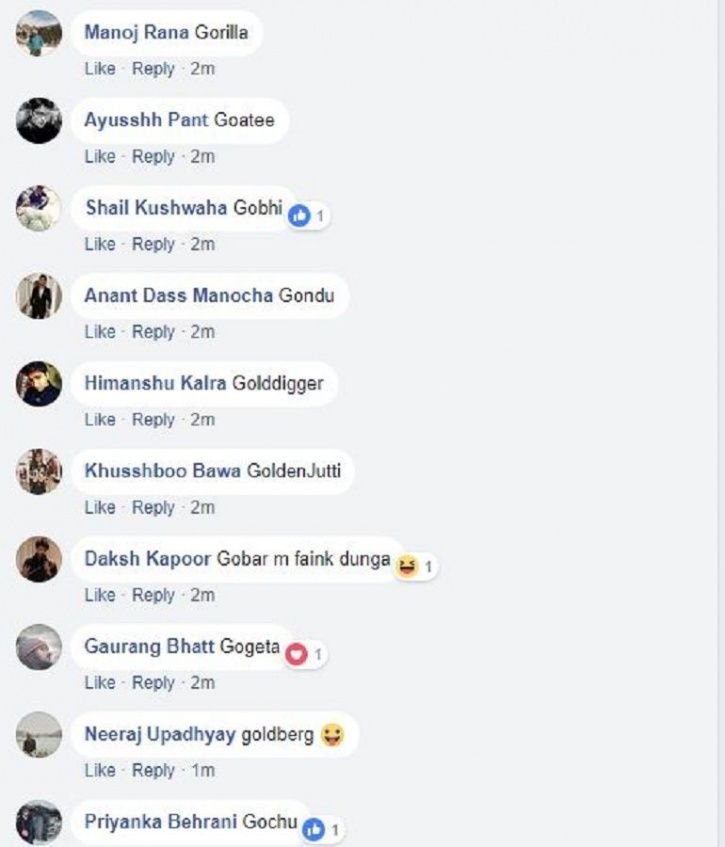The image size is (725, 847).
Task: Like Anant Dass Manocha's comment
Action: tap(100, 332)
